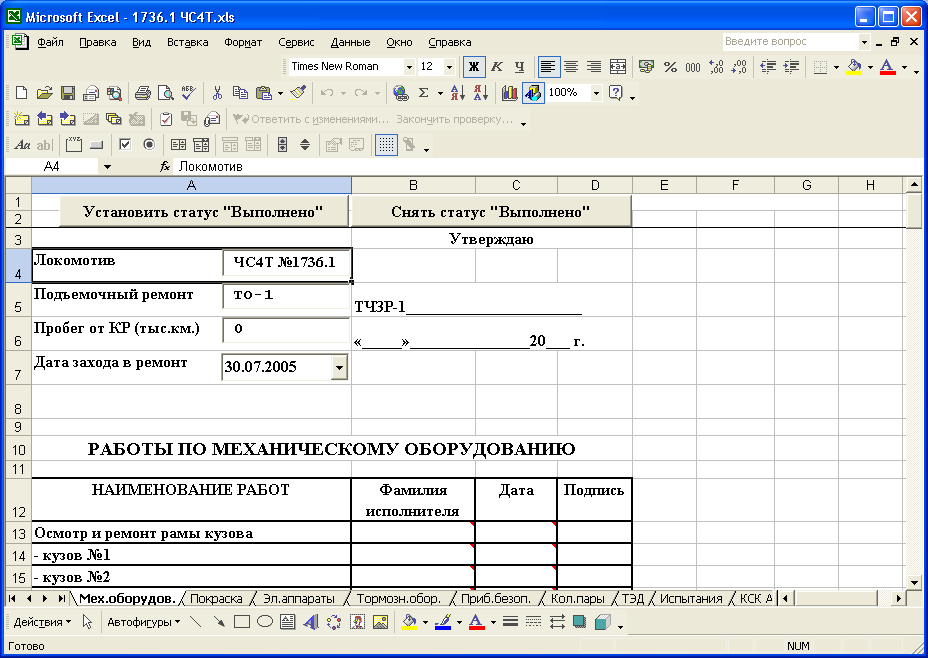
Task: Open the Данные menu
Action: click(350, 42)
